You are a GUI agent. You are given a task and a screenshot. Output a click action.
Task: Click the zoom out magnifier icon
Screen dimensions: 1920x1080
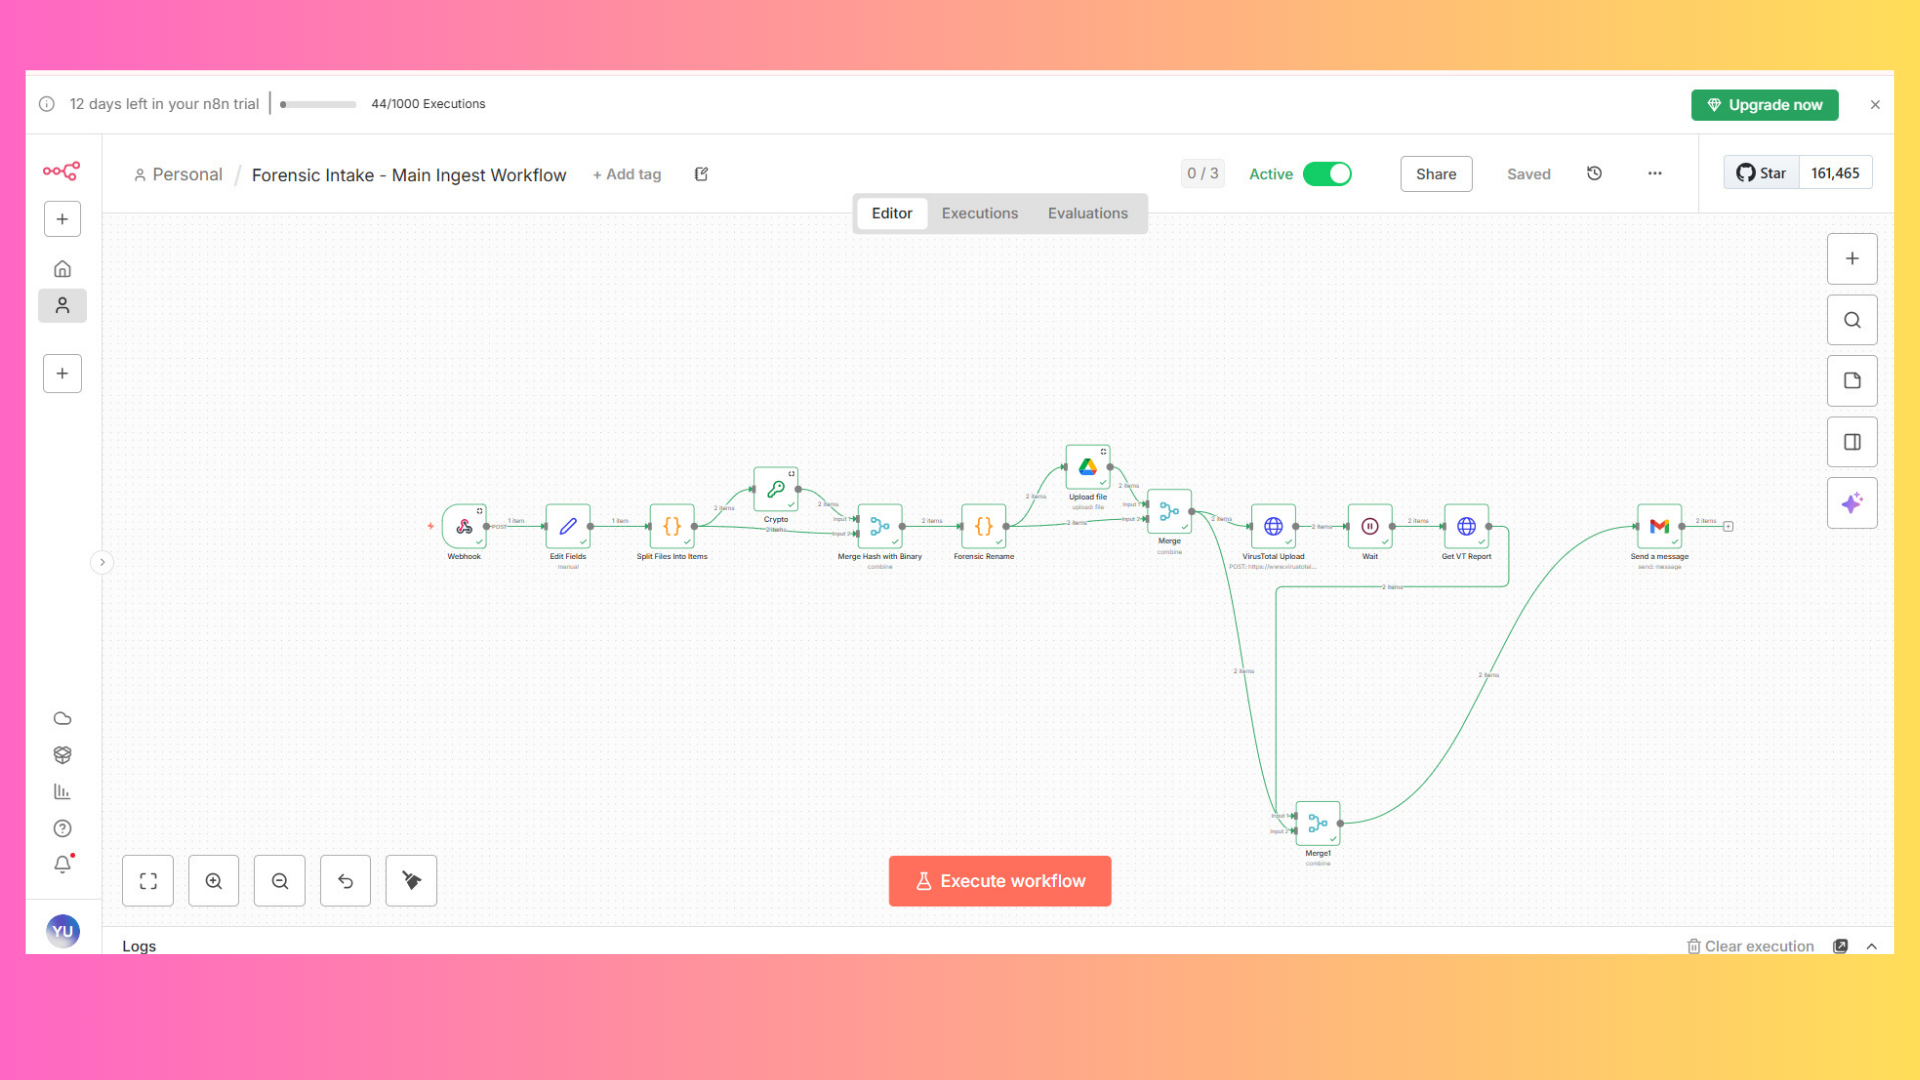[280, 881]
